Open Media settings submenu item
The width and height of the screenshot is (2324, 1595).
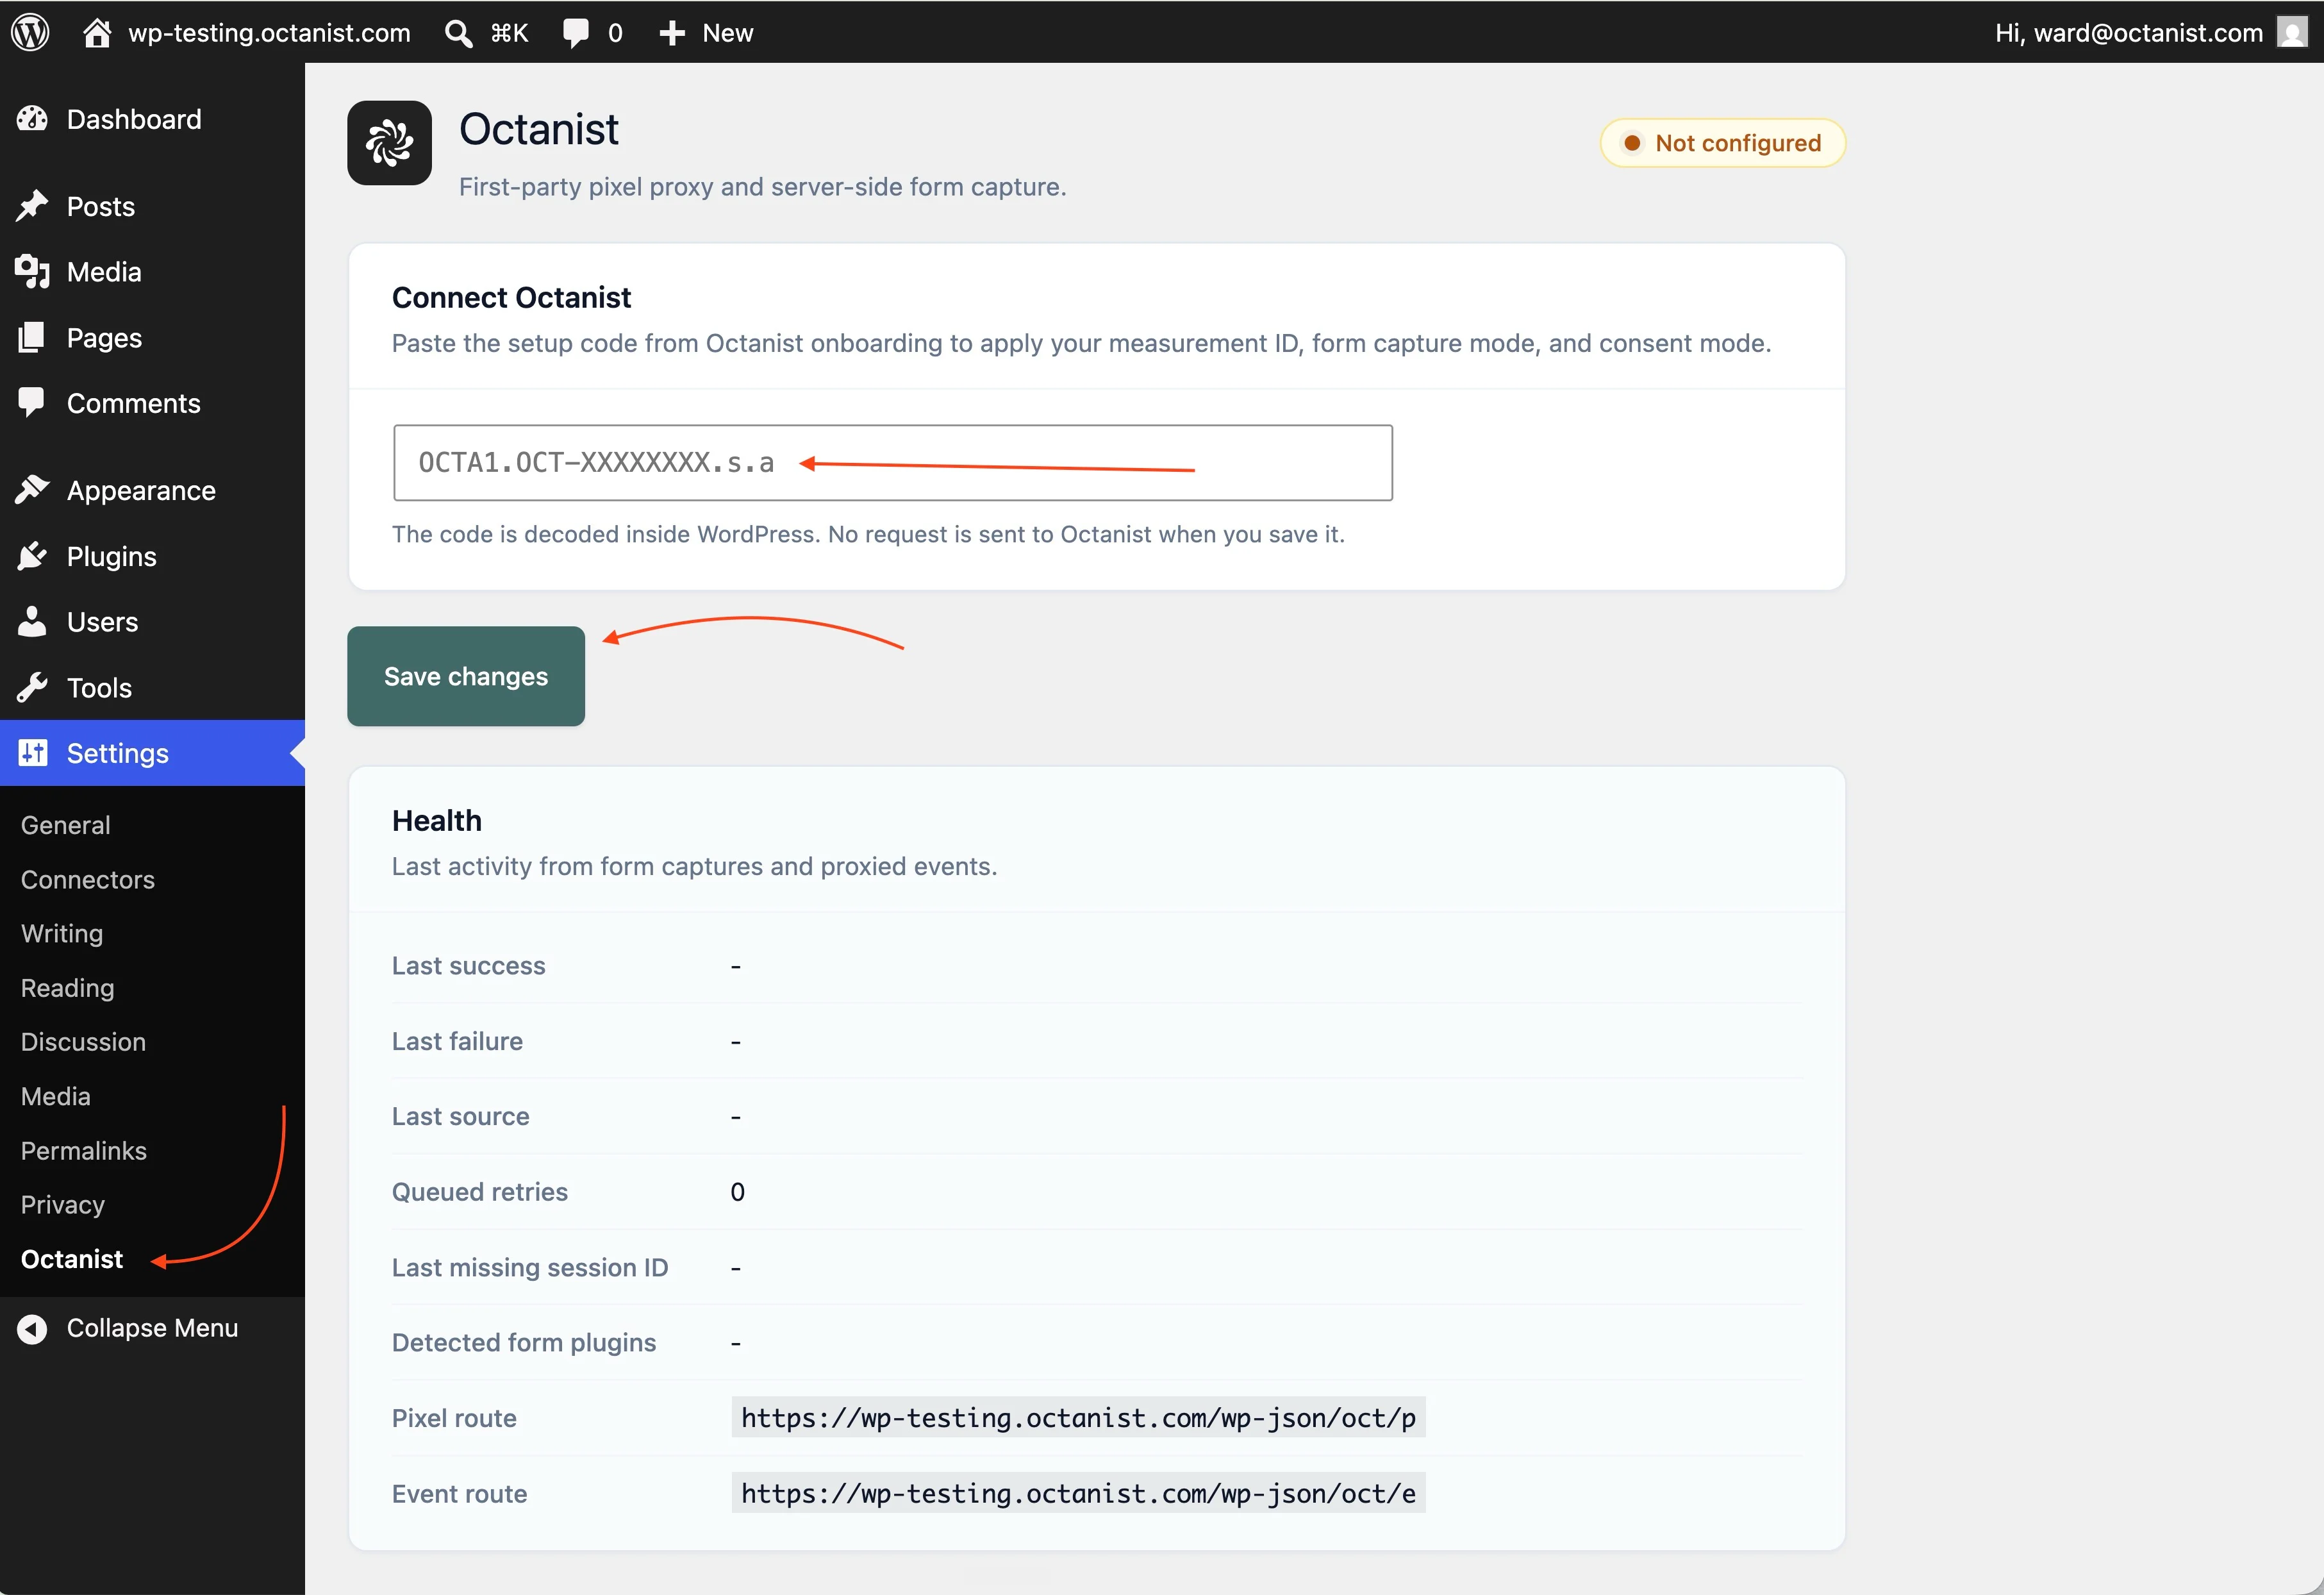pyautogui.click(x=55, y=1096)
